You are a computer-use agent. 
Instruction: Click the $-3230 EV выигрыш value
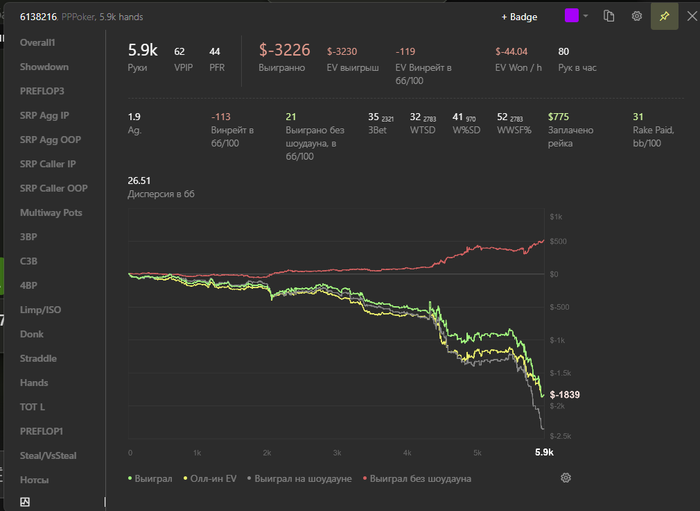342,52
